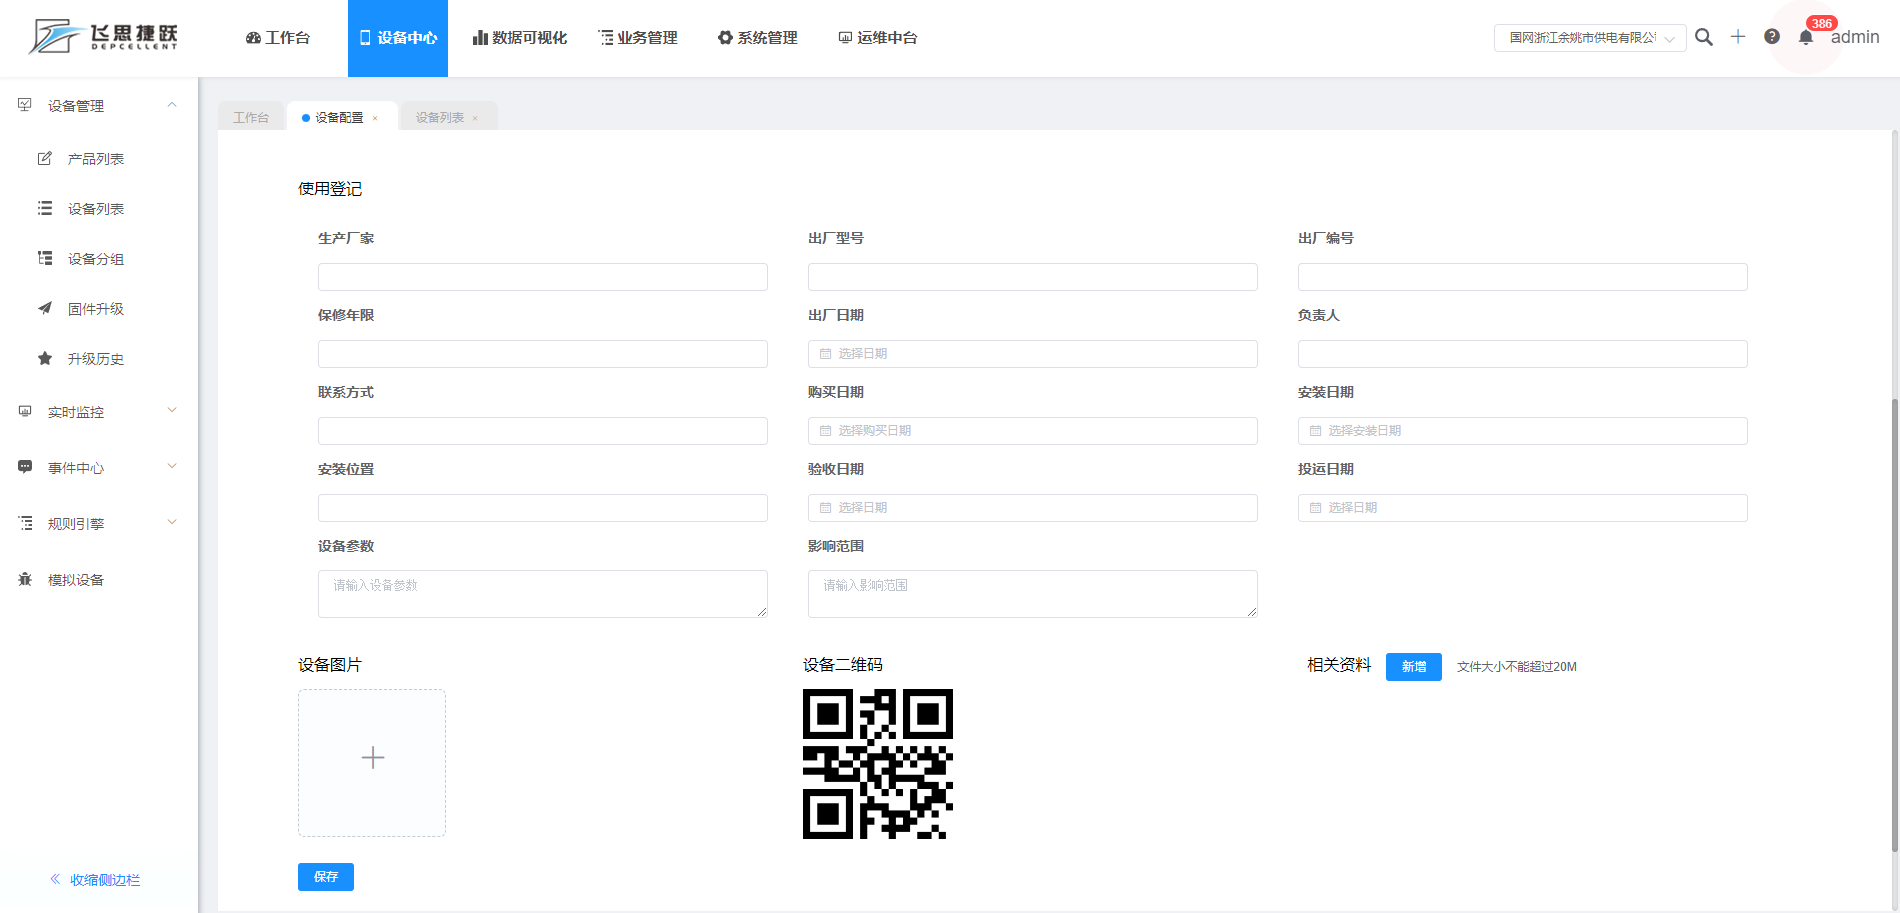1900x913 pixels.
Task: Open the admin user menu
Action: click(x=1855, y=37)
